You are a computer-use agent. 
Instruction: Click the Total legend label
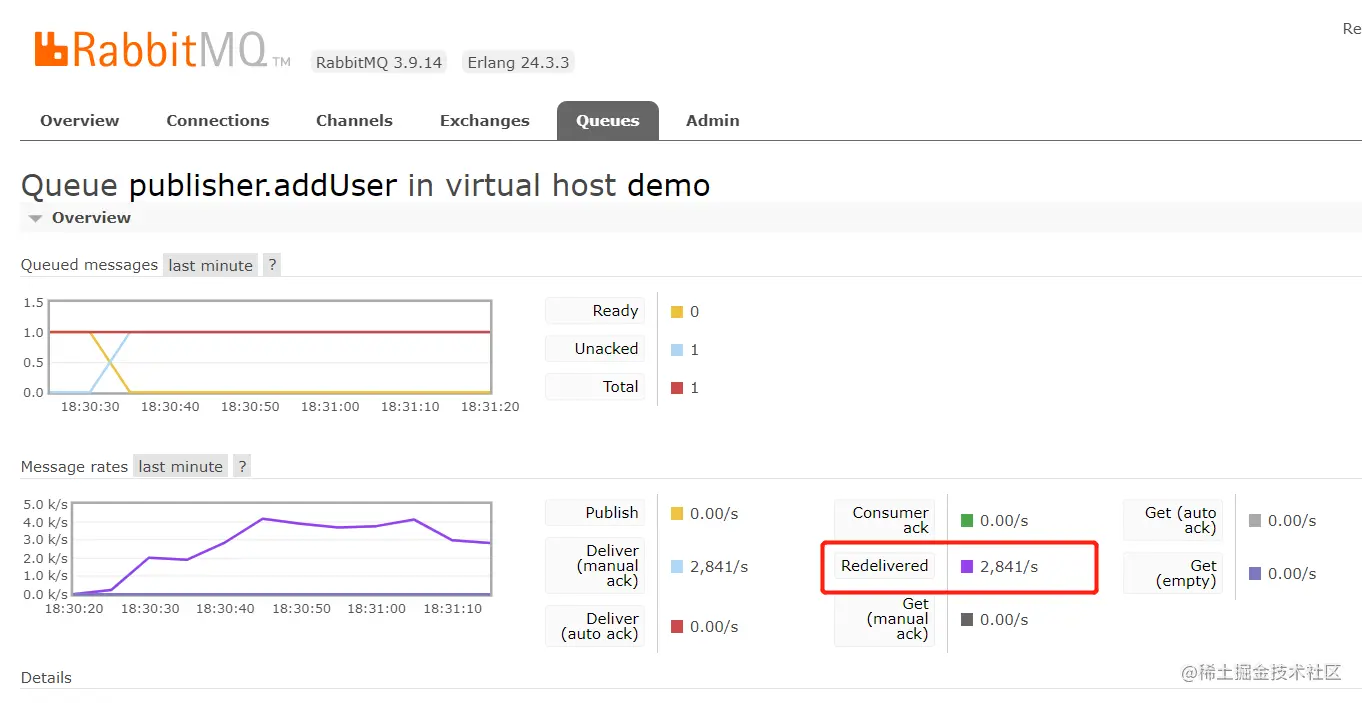[595, 387]
